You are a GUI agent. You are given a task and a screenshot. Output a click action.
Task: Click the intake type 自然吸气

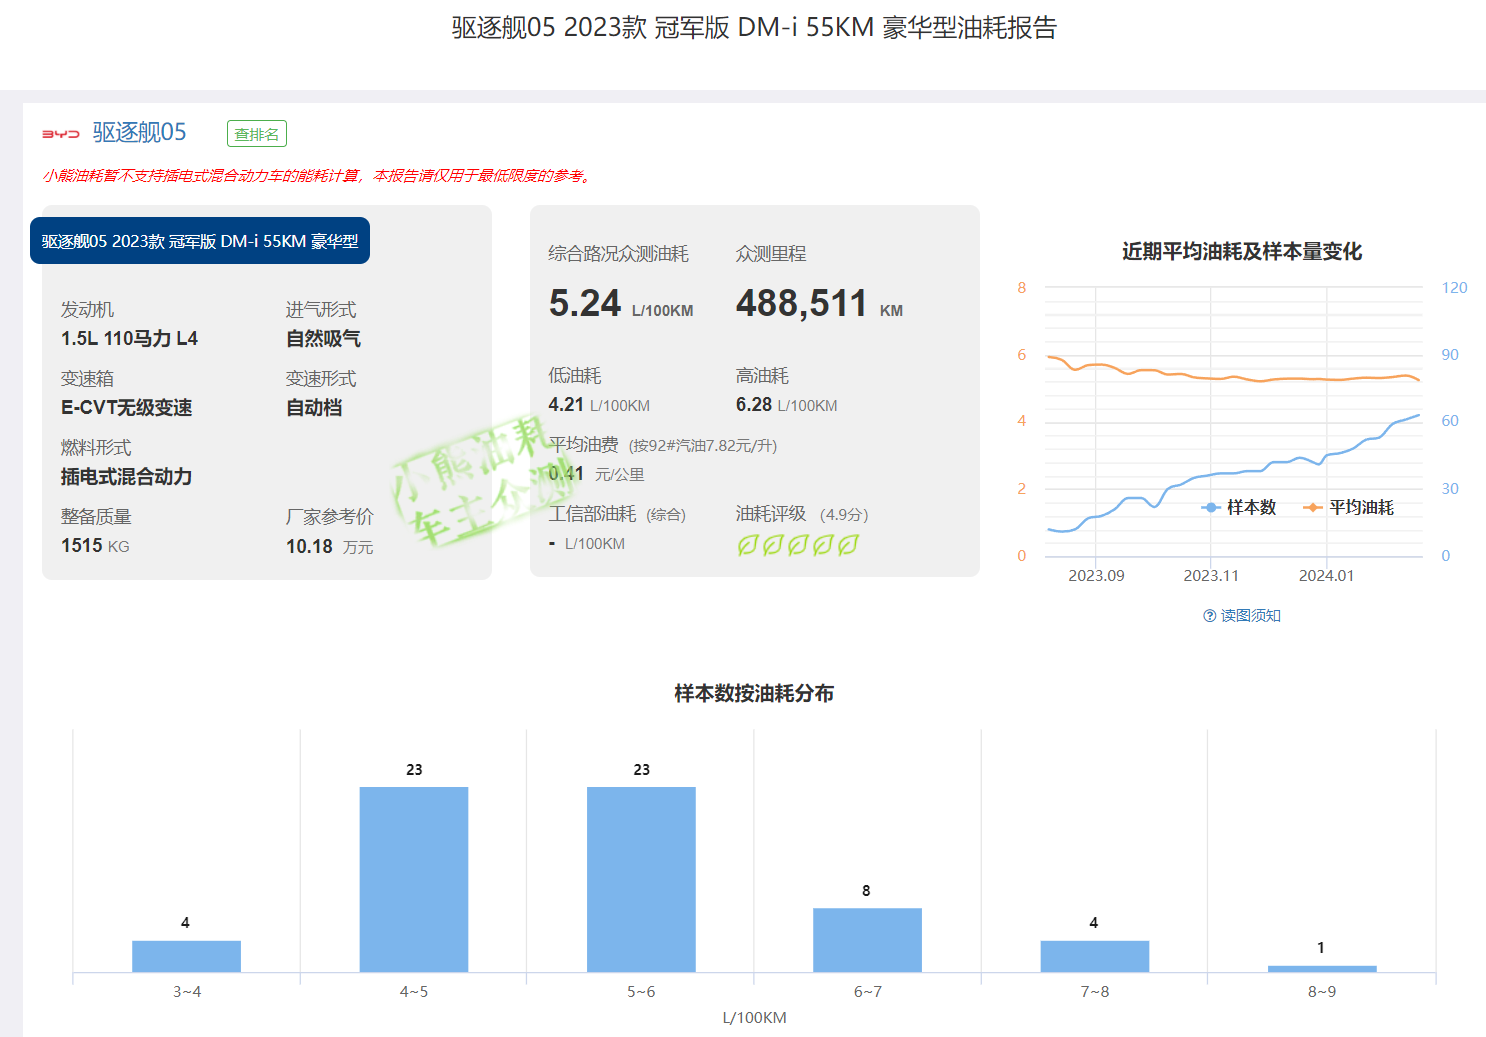(x=323, y=339)
